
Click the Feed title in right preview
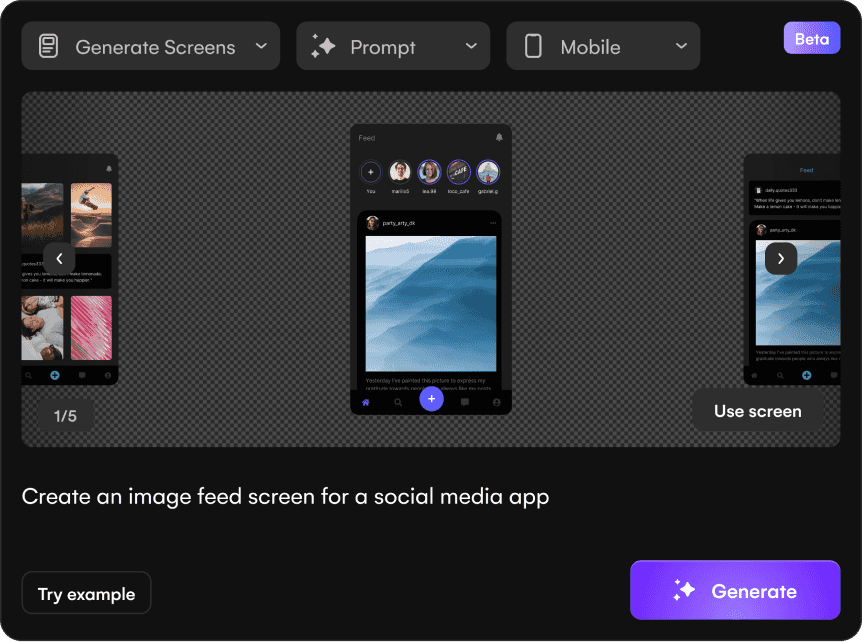click(x=806, y=170)
